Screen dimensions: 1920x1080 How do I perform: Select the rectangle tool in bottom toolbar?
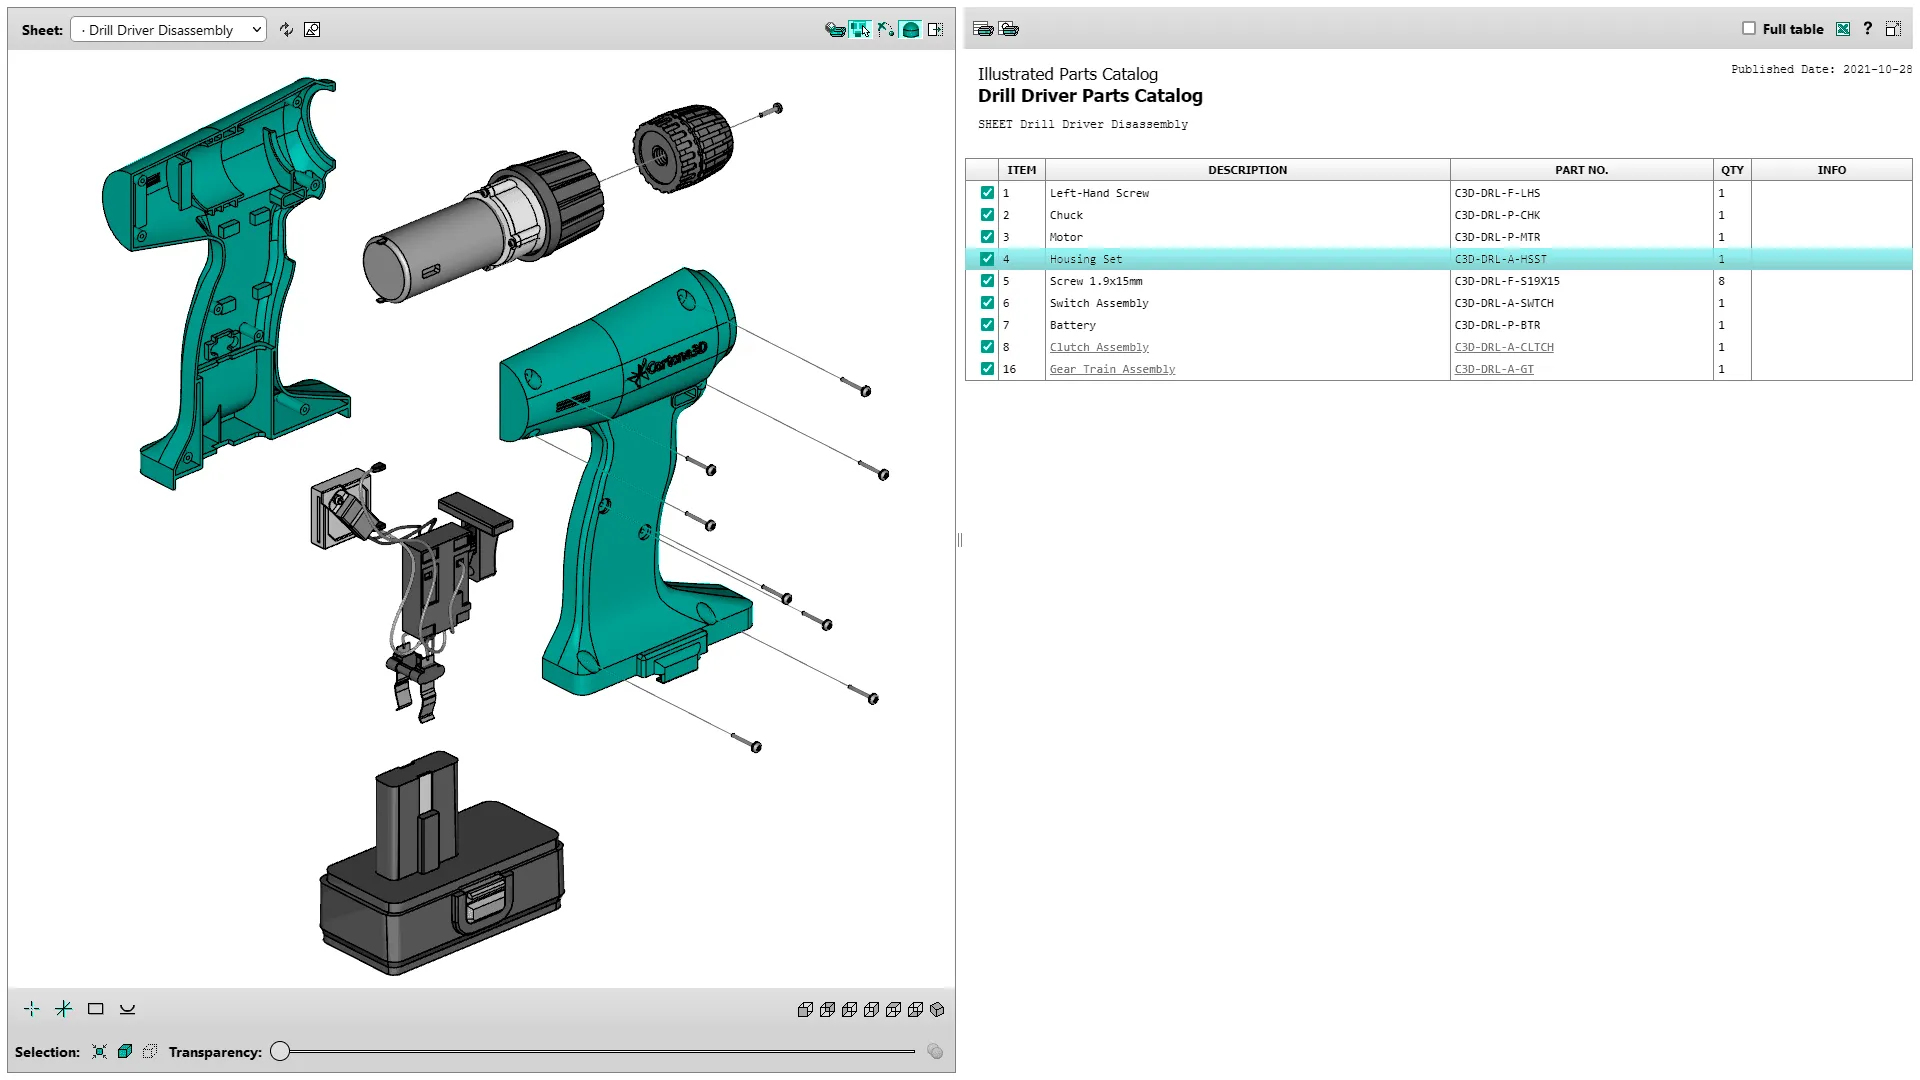[96, 1009]
